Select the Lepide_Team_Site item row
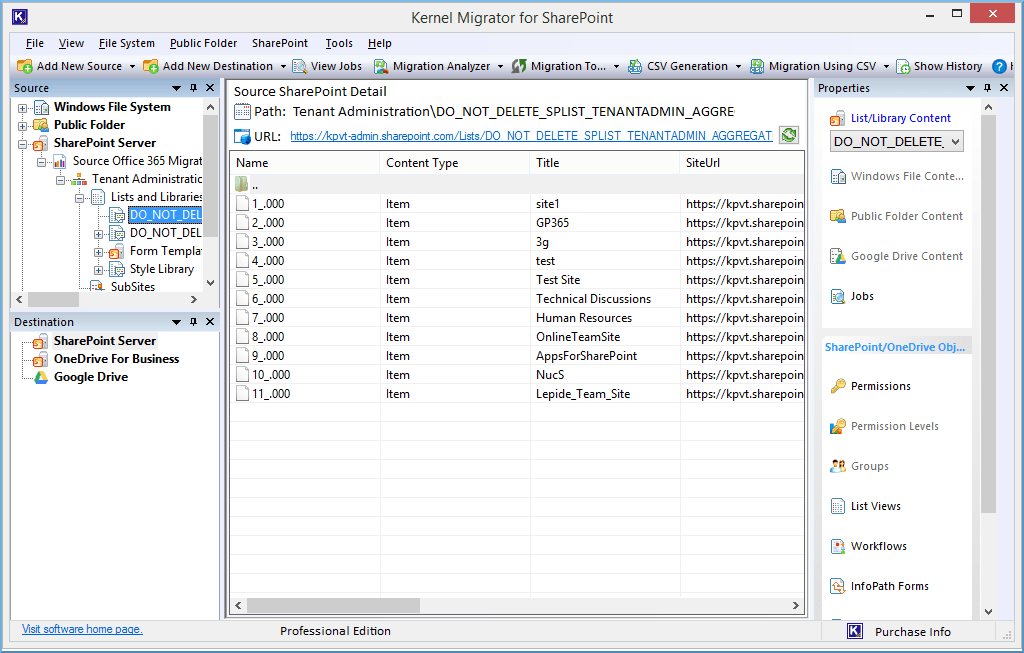This screenshot has width=1024, height=653. [517, 394]
